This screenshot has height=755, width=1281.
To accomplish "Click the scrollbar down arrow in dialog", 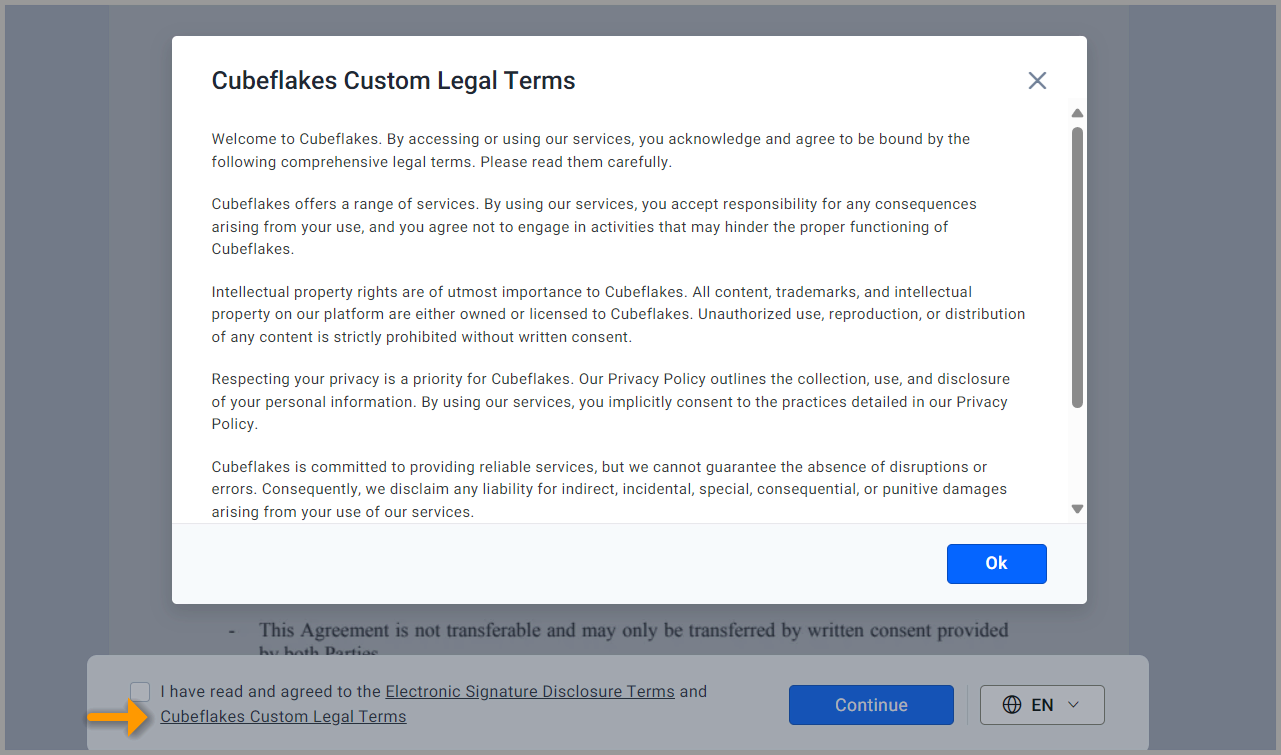I will pos(1077,509).
